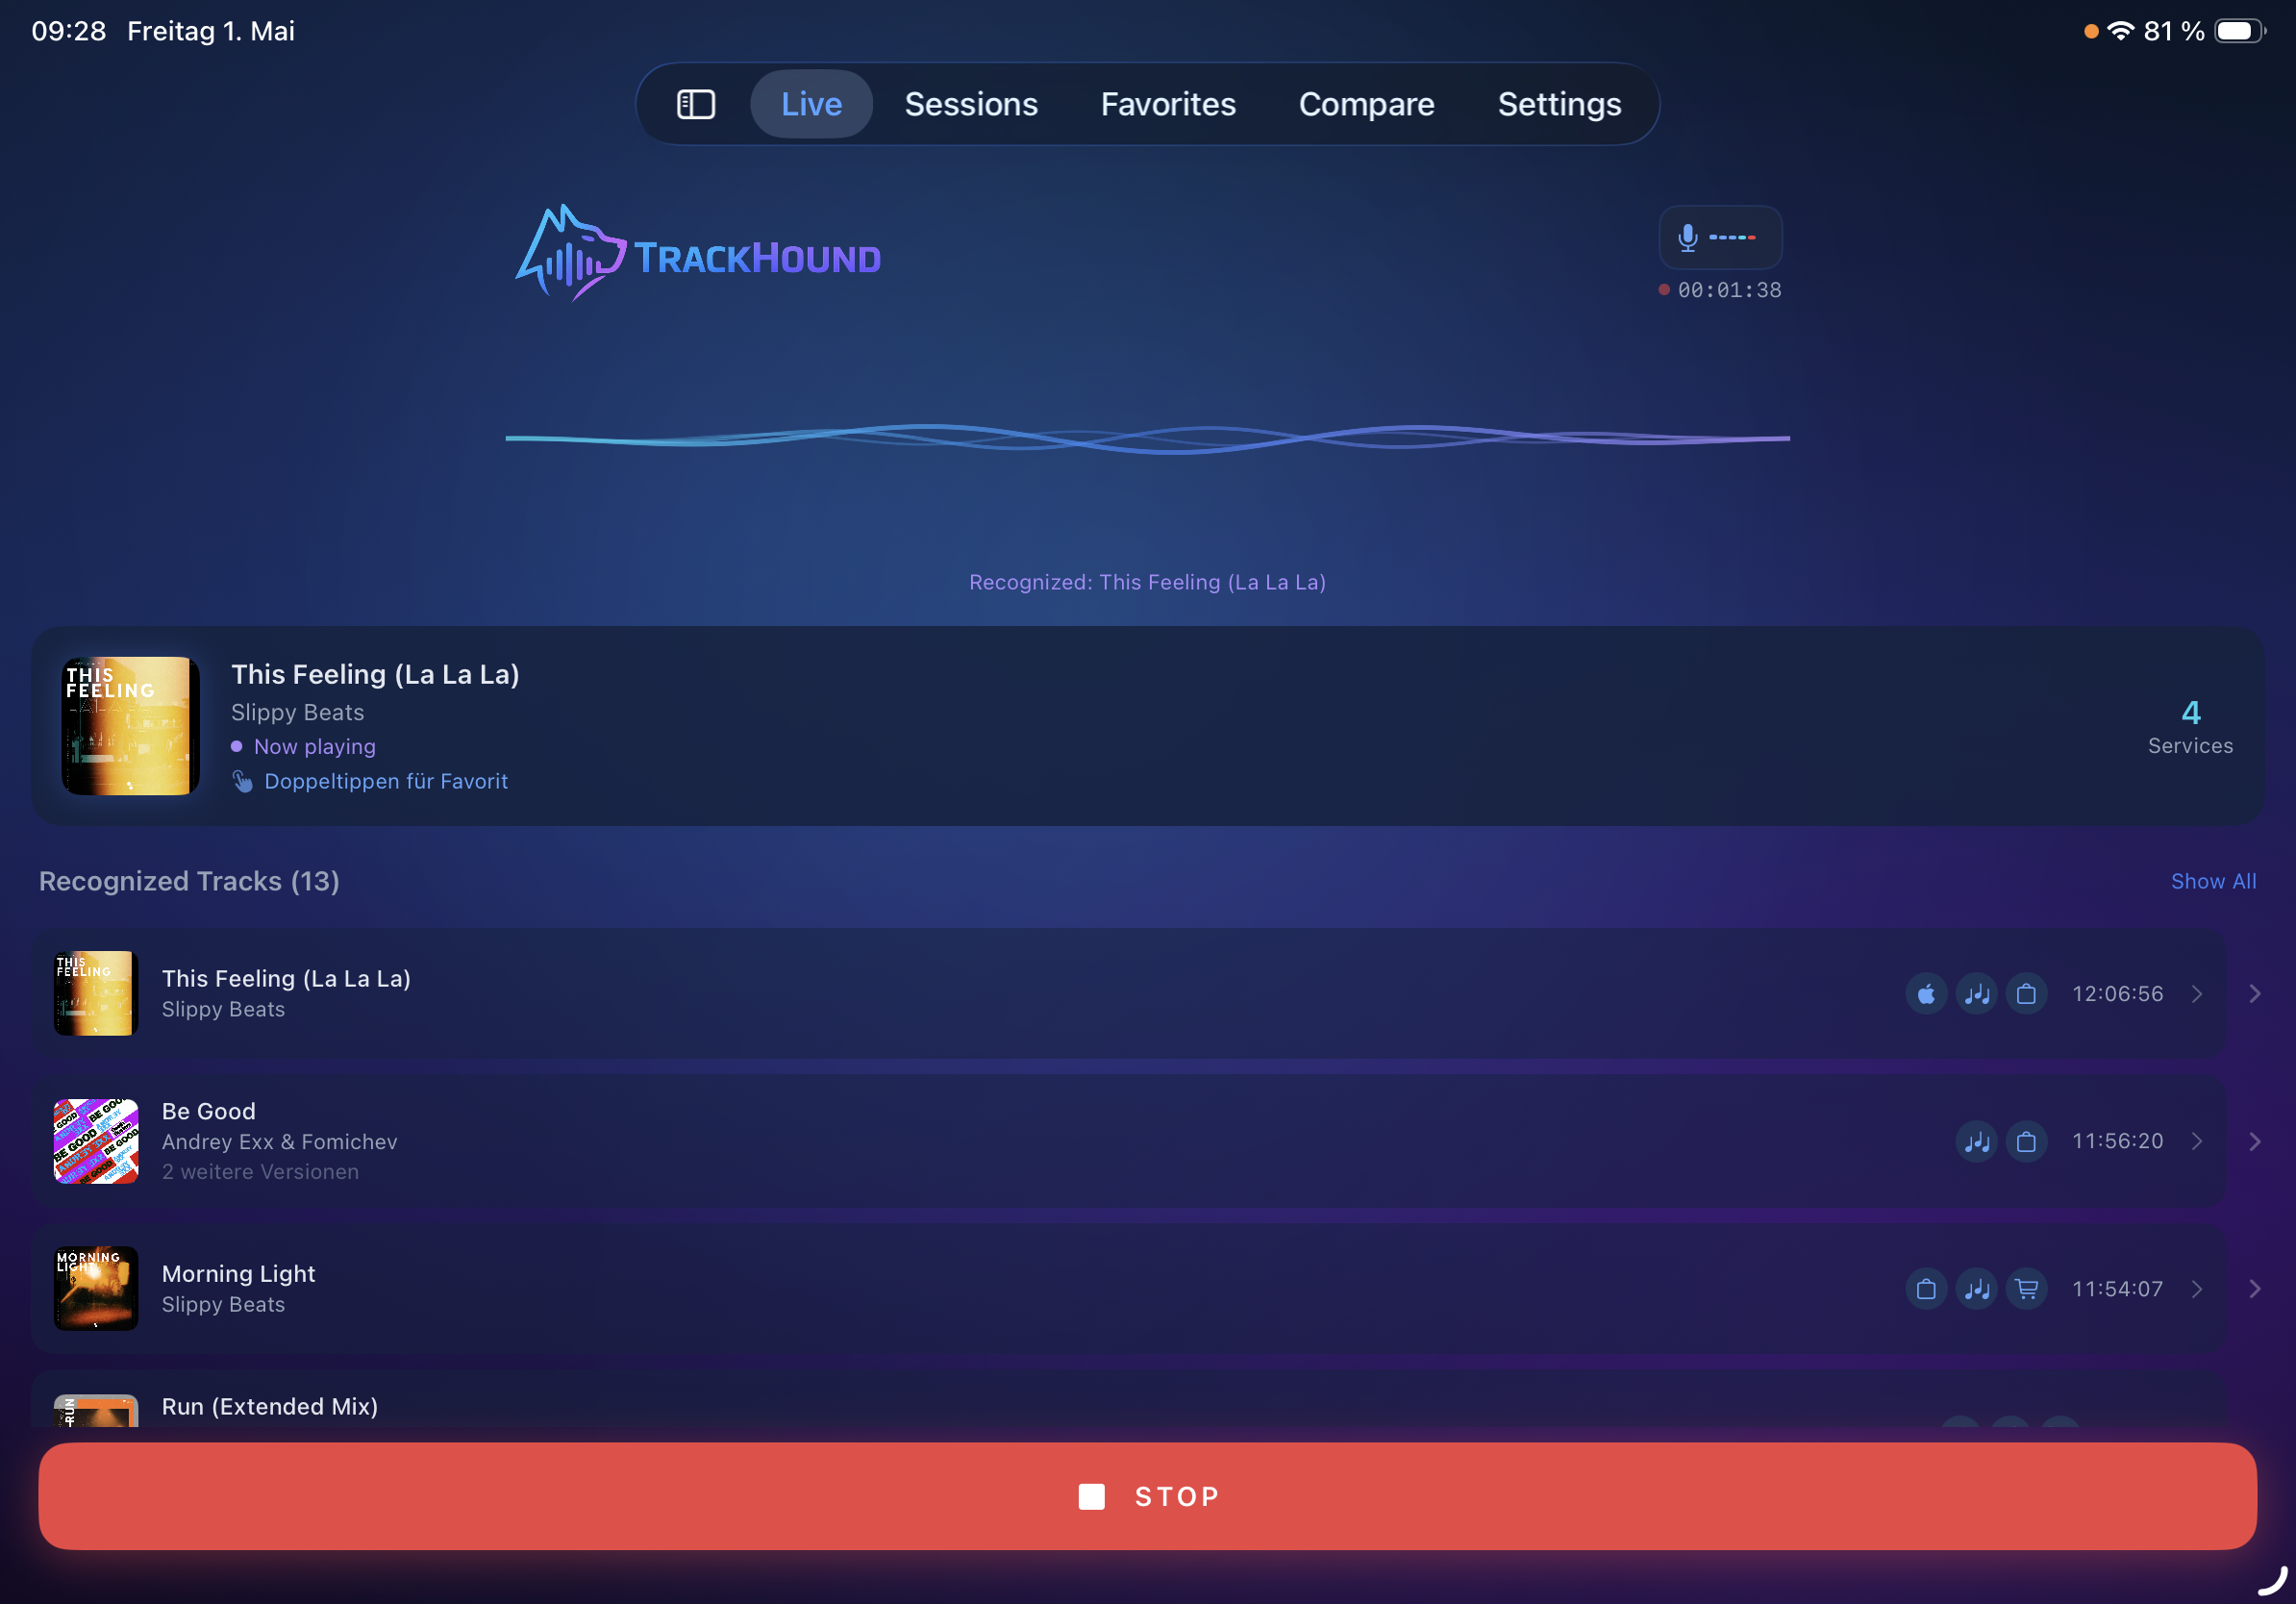Viewport: 2296px width, 1604px height.
Task: Open the This Feeling thumbnail in the track list
Action: [95, 993]
